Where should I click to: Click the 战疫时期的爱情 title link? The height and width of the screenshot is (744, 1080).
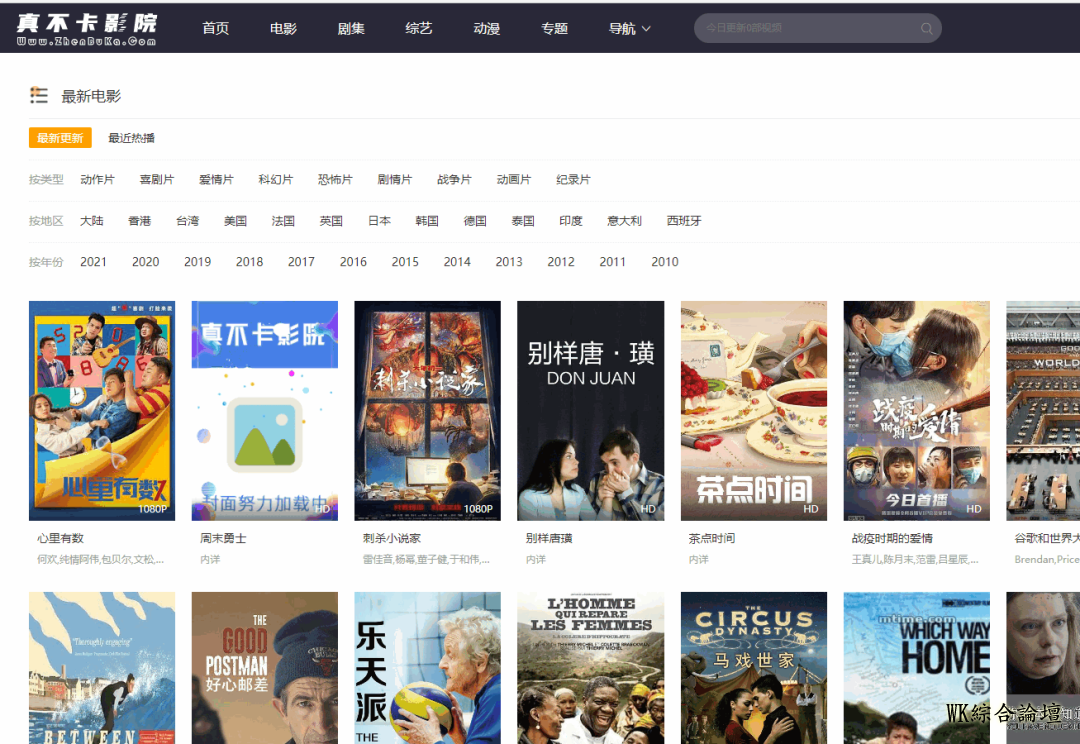click(x=892, y=538)
